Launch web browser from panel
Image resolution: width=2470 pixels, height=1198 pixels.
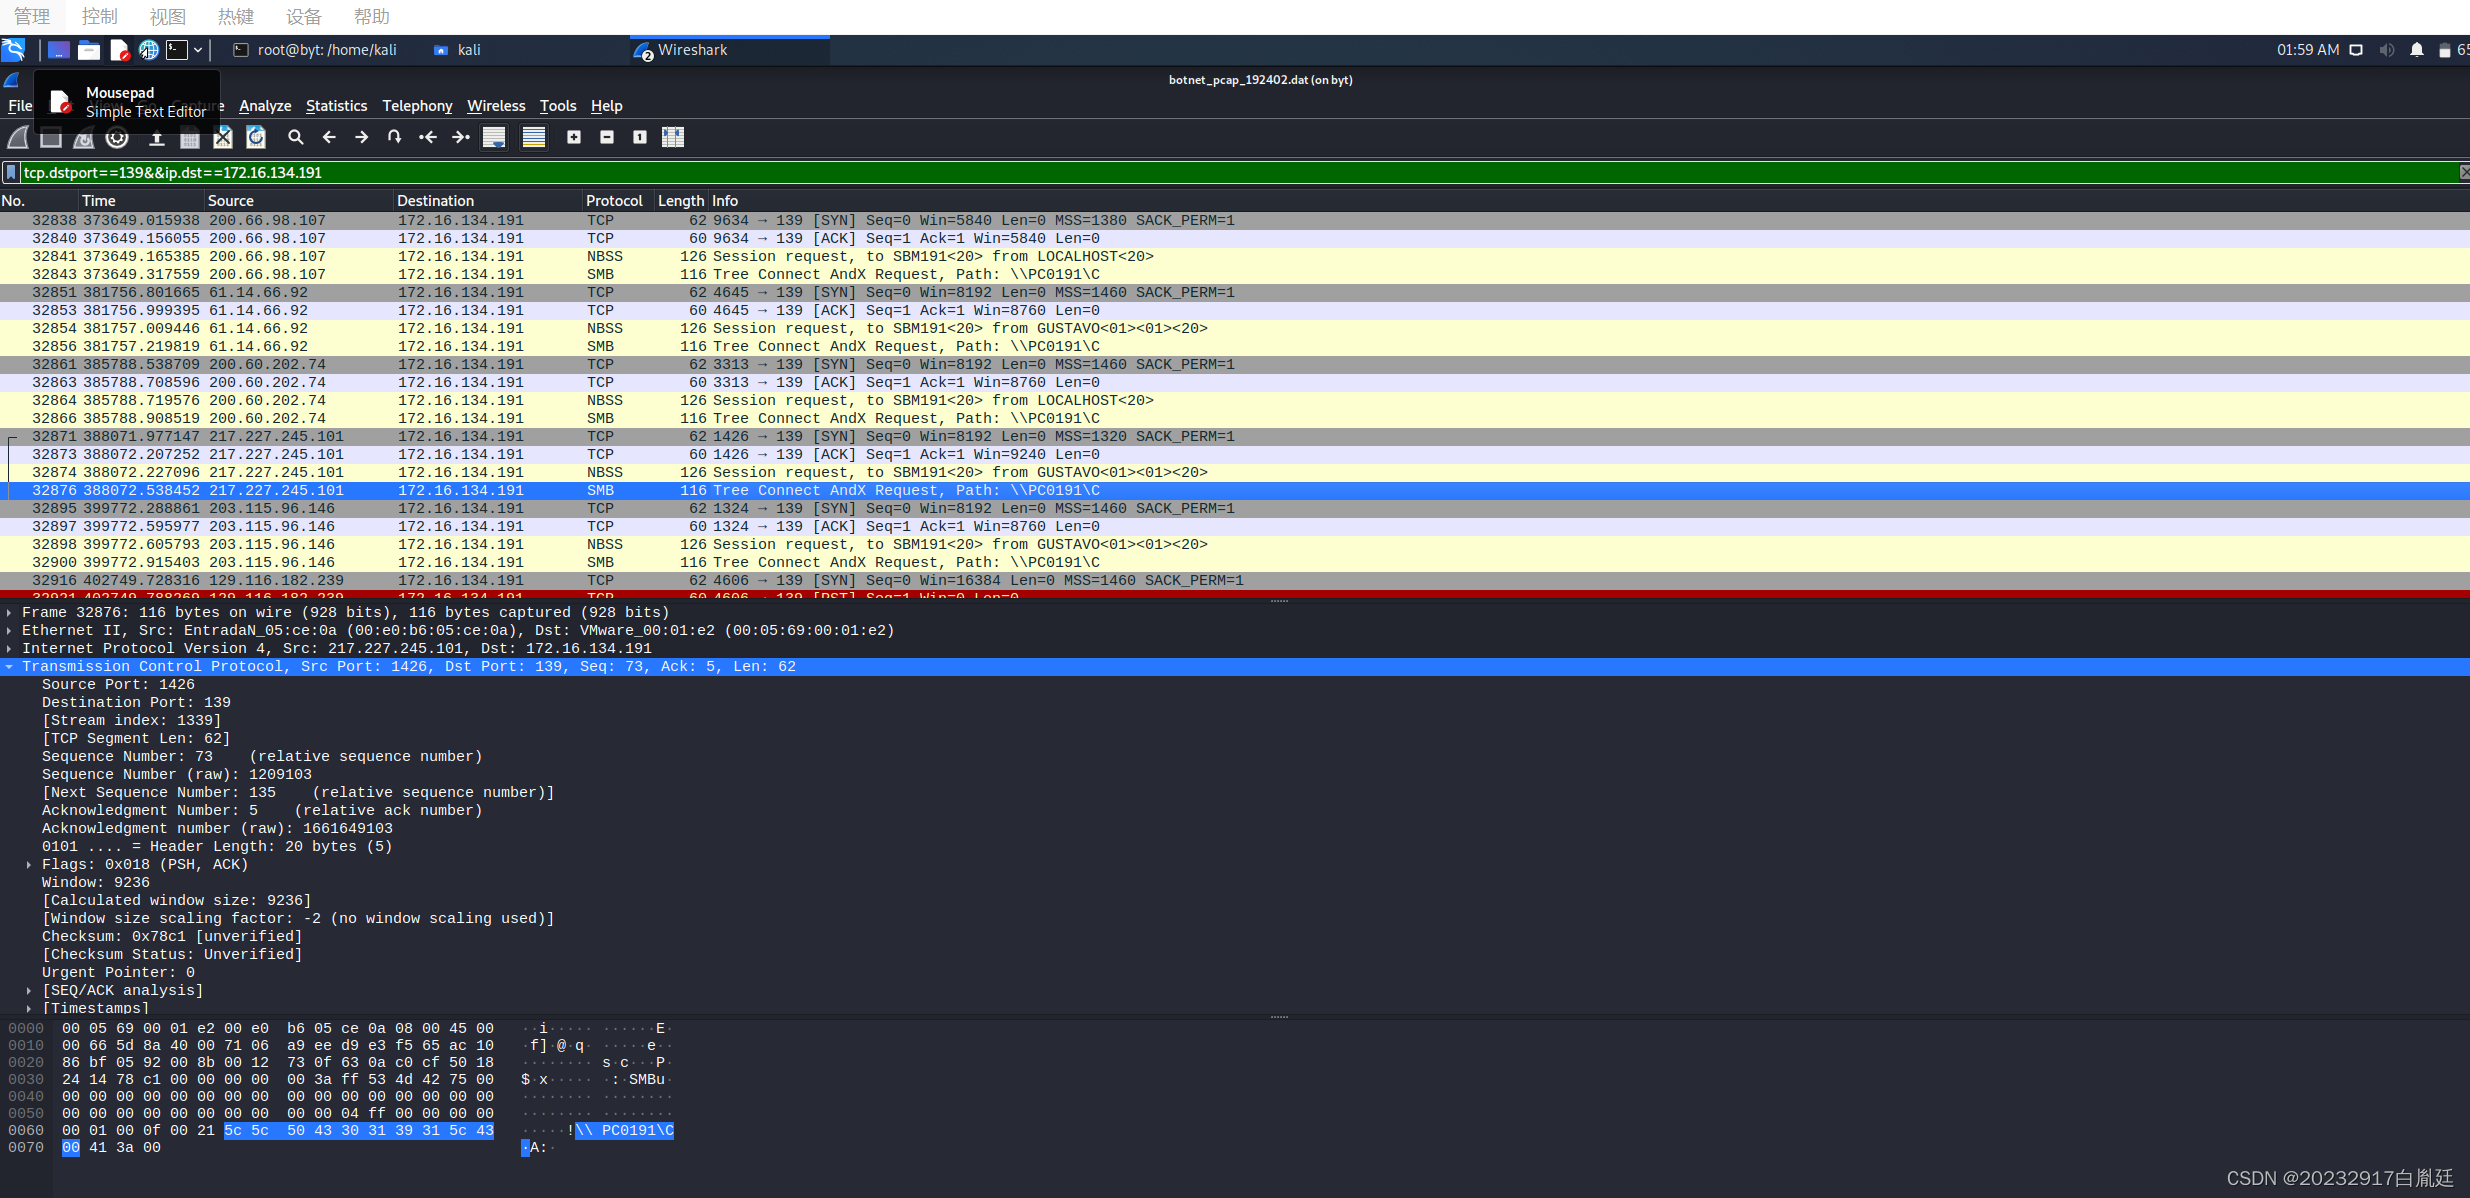tap(149, 50)
